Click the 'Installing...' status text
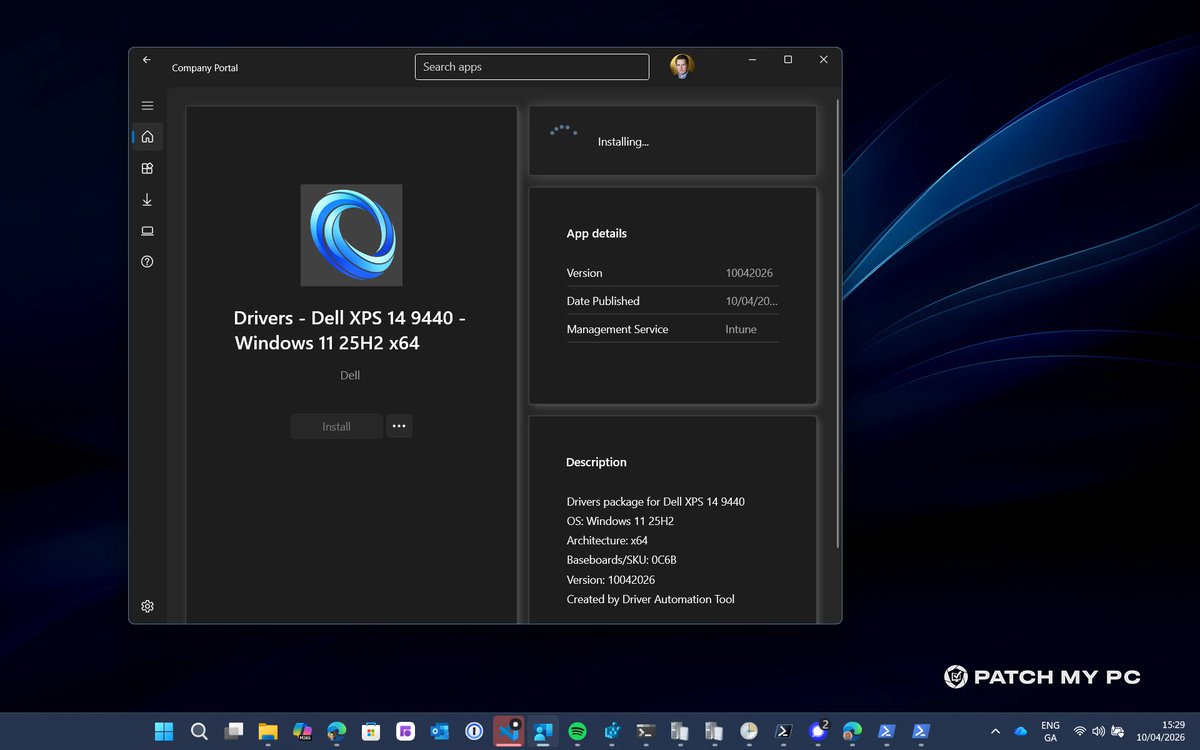This screenshot has width=1200, height=750. click(623, 142)
